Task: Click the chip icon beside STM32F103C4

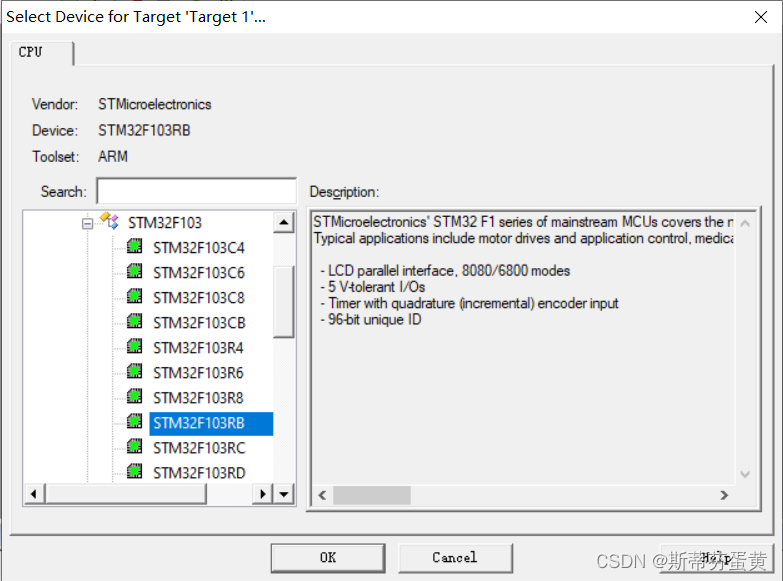Action: pos(134,246)
